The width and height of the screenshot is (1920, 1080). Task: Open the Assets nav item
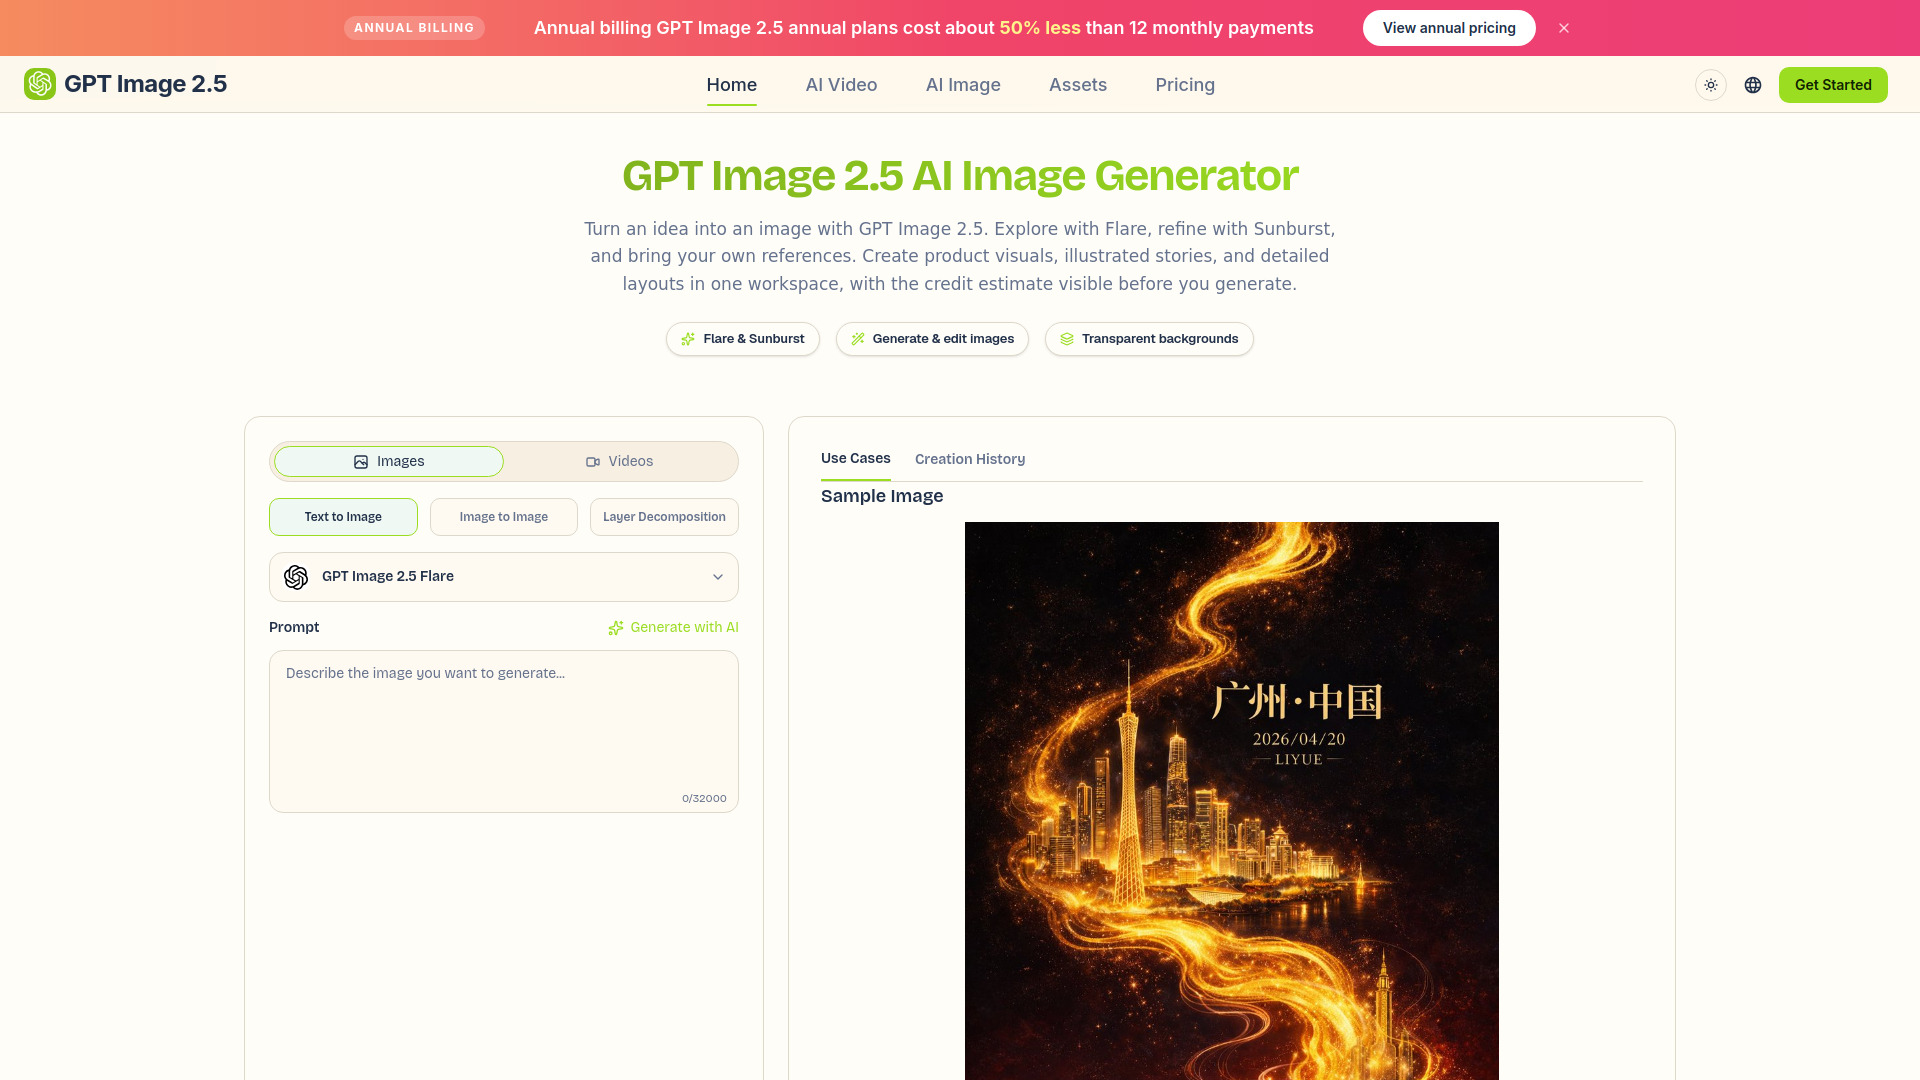click(x=1078, y=85)
